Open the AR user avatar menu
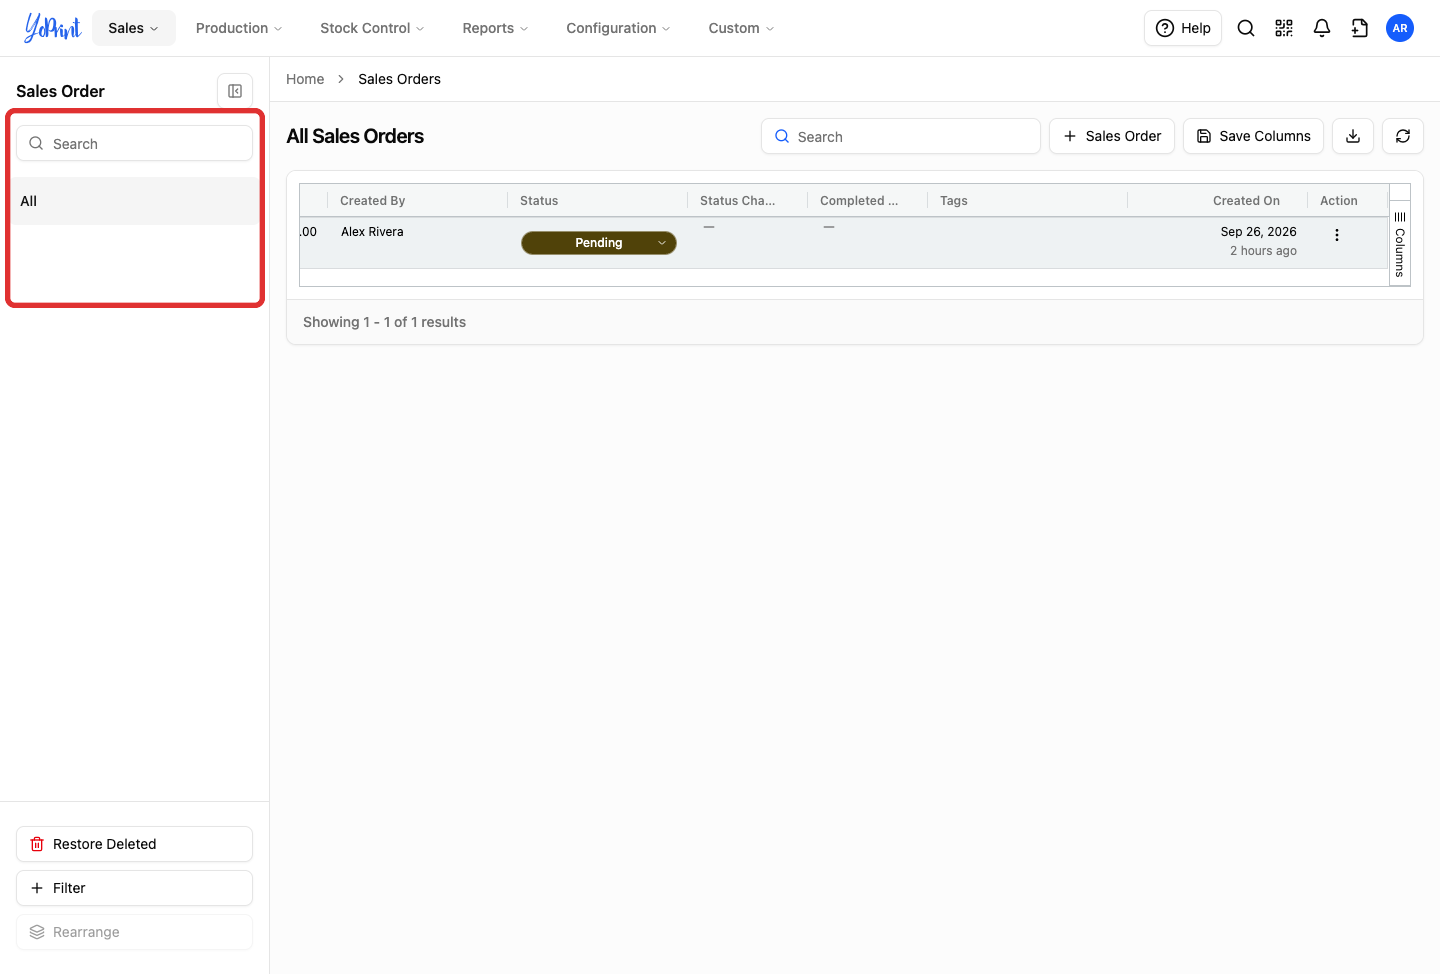The width and height of the screenshot is (1440, 974). 1400,28
